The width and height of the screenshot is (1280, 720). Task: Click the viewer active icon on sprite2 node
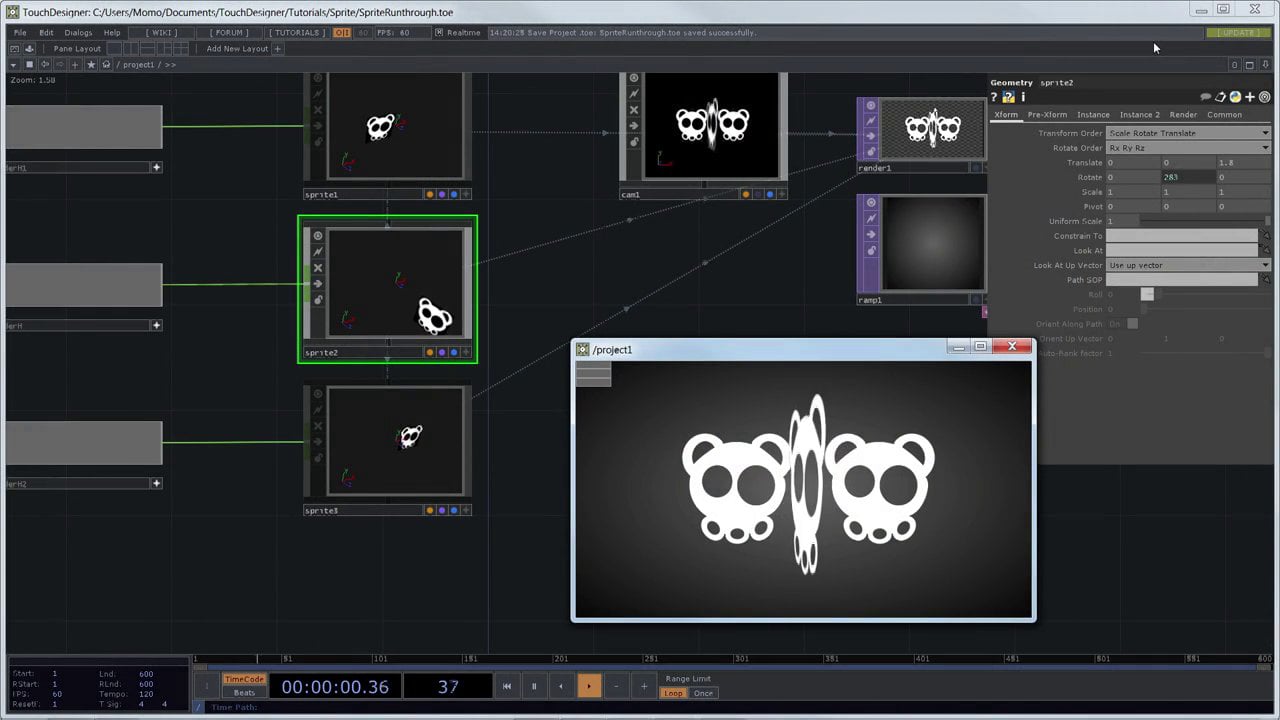click(x=318, y=236)
